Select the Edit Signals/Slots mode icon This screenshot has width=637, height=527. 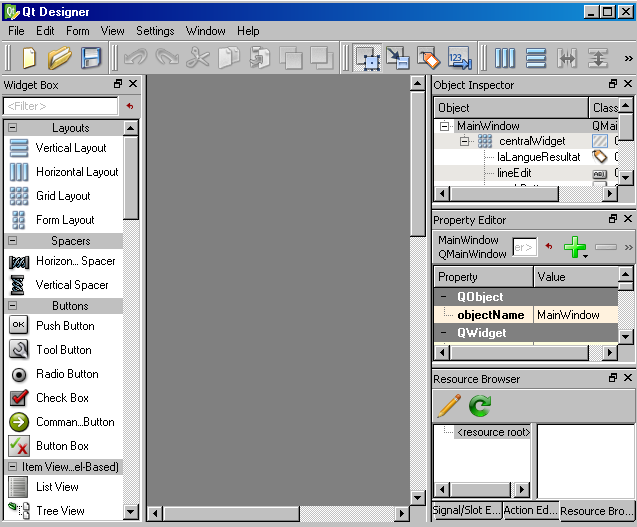point(398,58)
